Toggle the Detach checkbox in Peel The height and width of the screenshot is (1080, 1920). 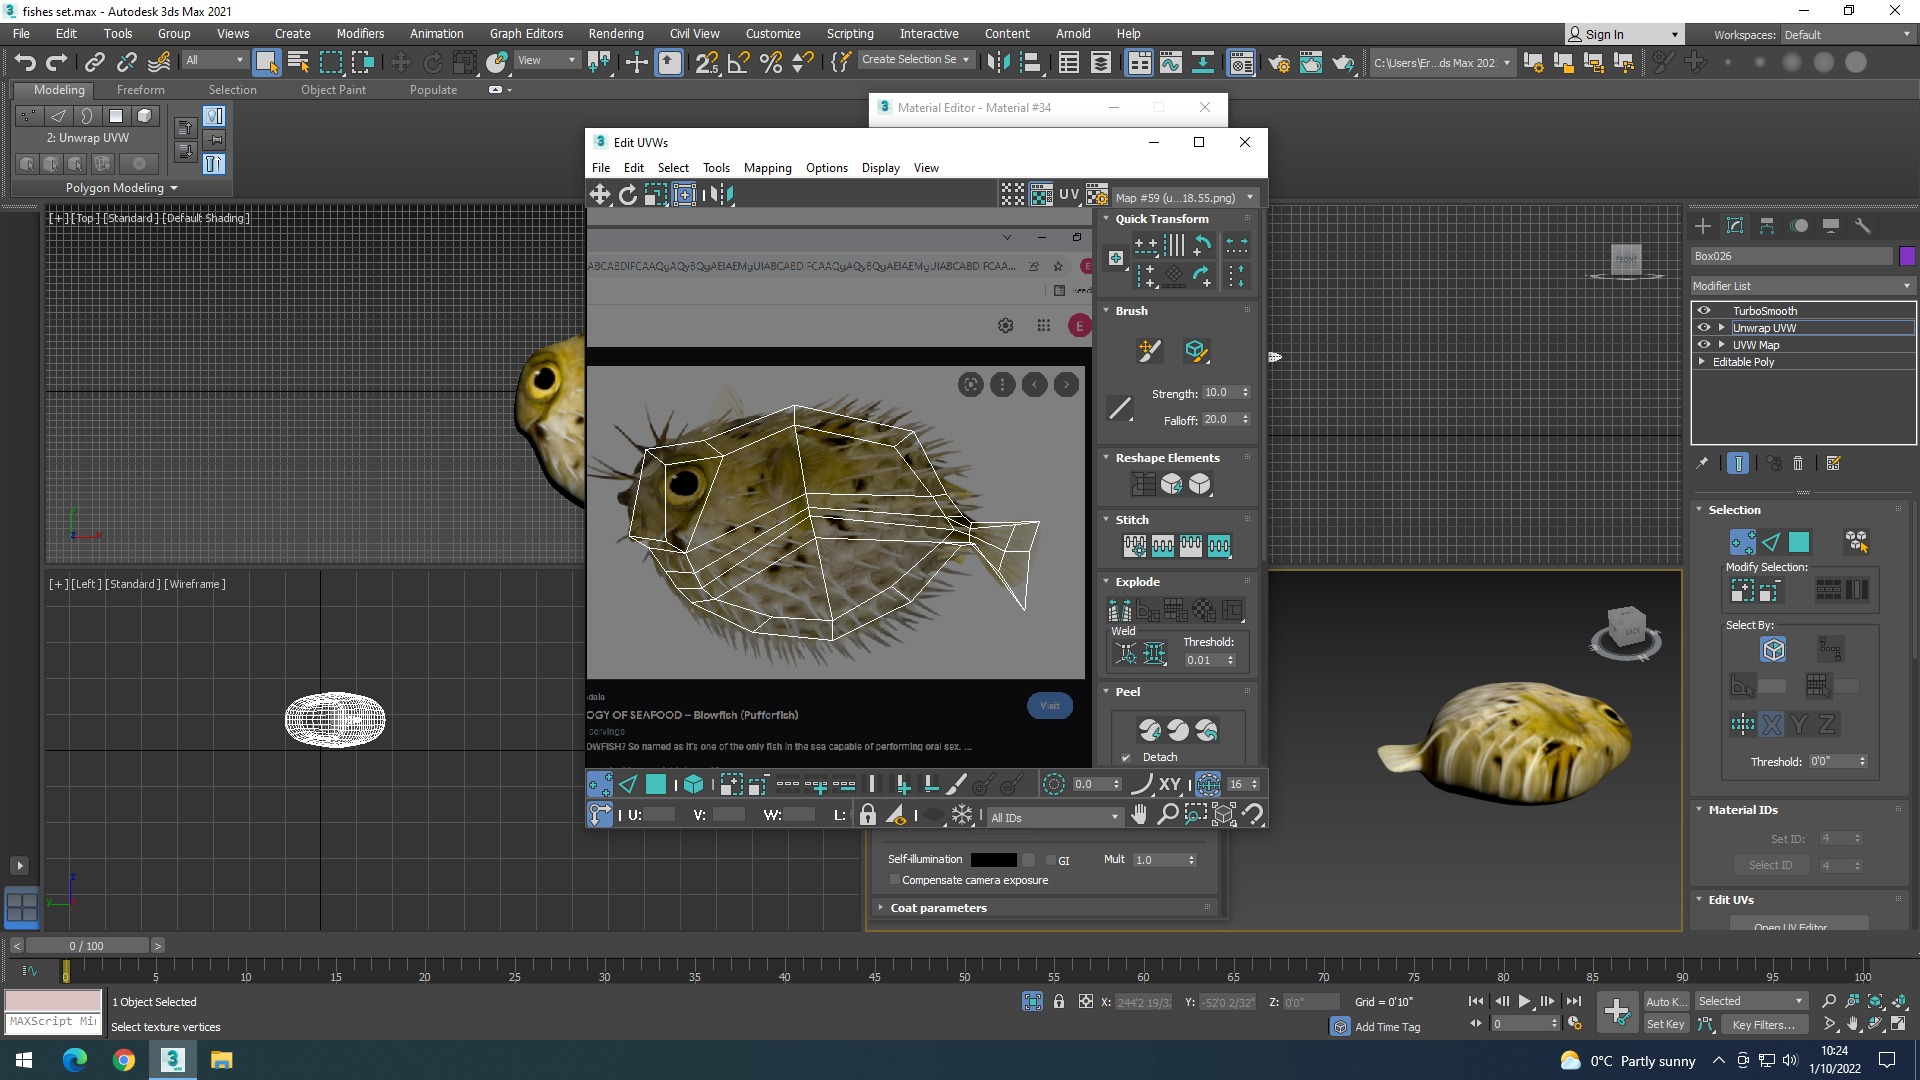1126,758
